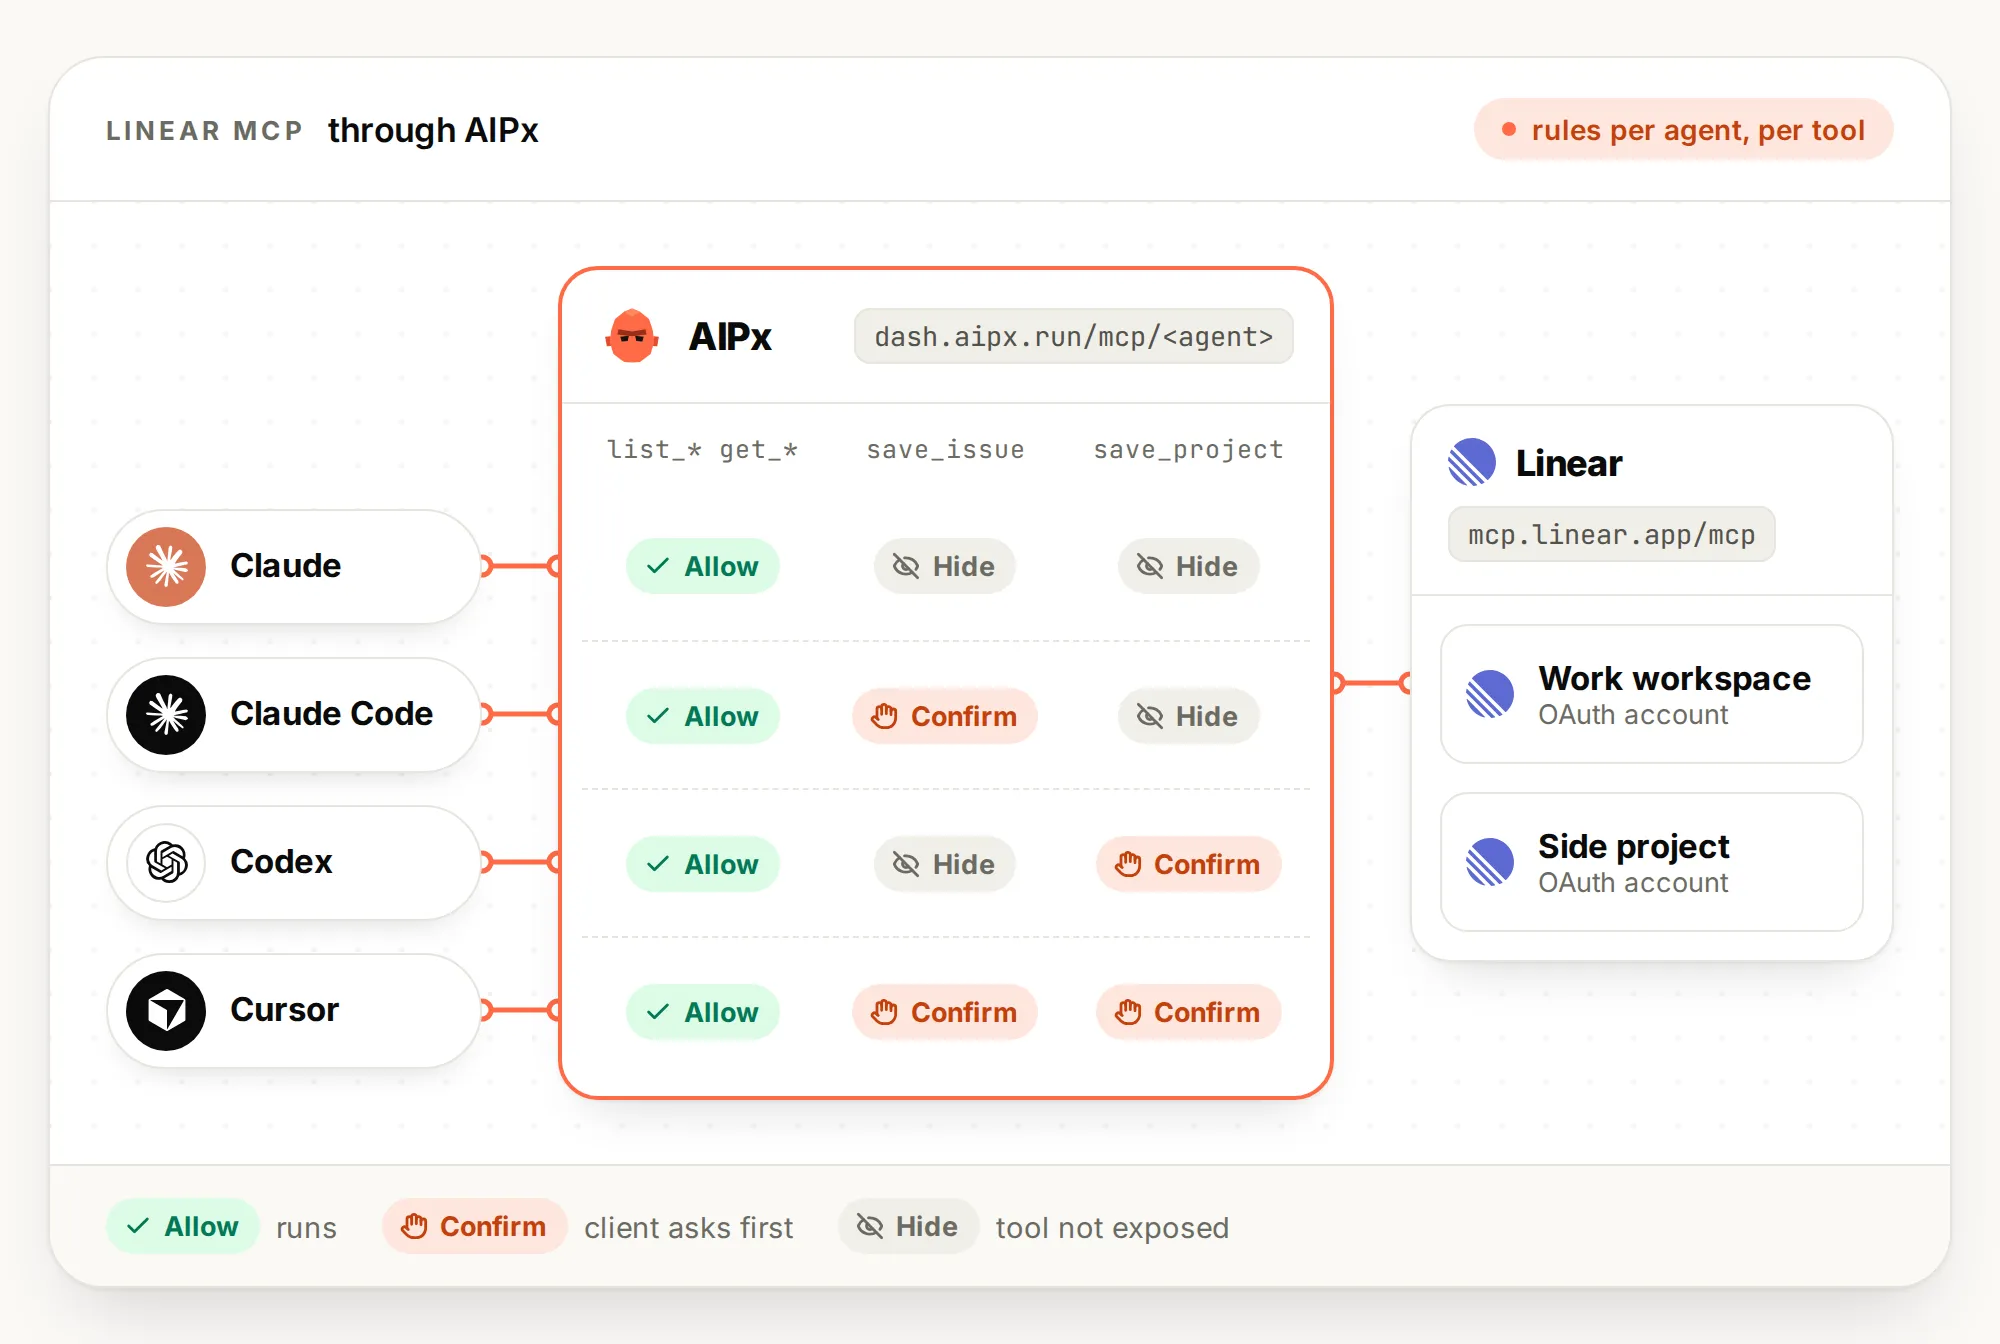
Task: Click the mcp.linear.app/mcp URL chip
Action: coord(1612,534)
